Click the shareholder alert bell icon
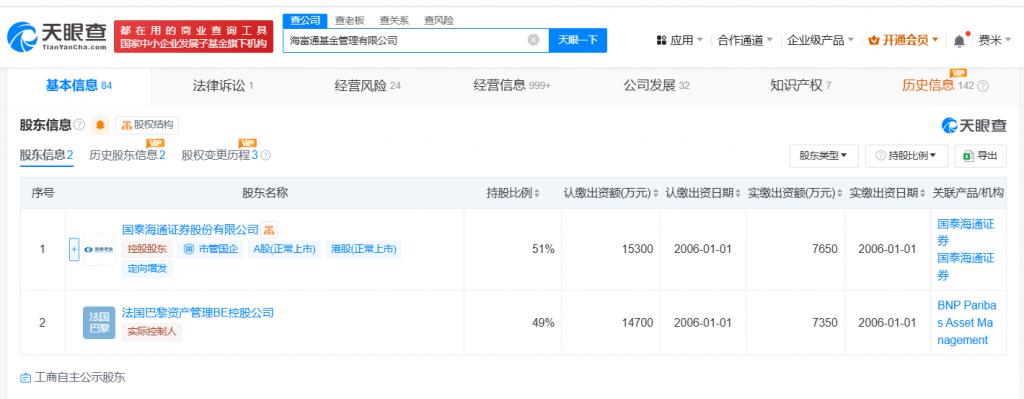Image resolution: width=1024 pixels, height=399 pixels. pyautogui.click(x=100, y=125)
